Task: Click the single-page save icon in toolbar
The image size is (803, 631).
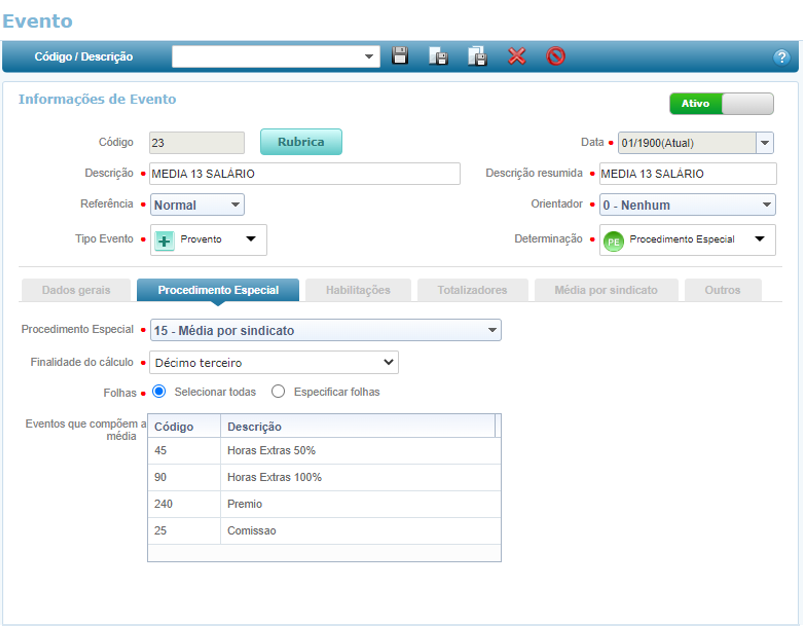Action: (x=438, y=57)
